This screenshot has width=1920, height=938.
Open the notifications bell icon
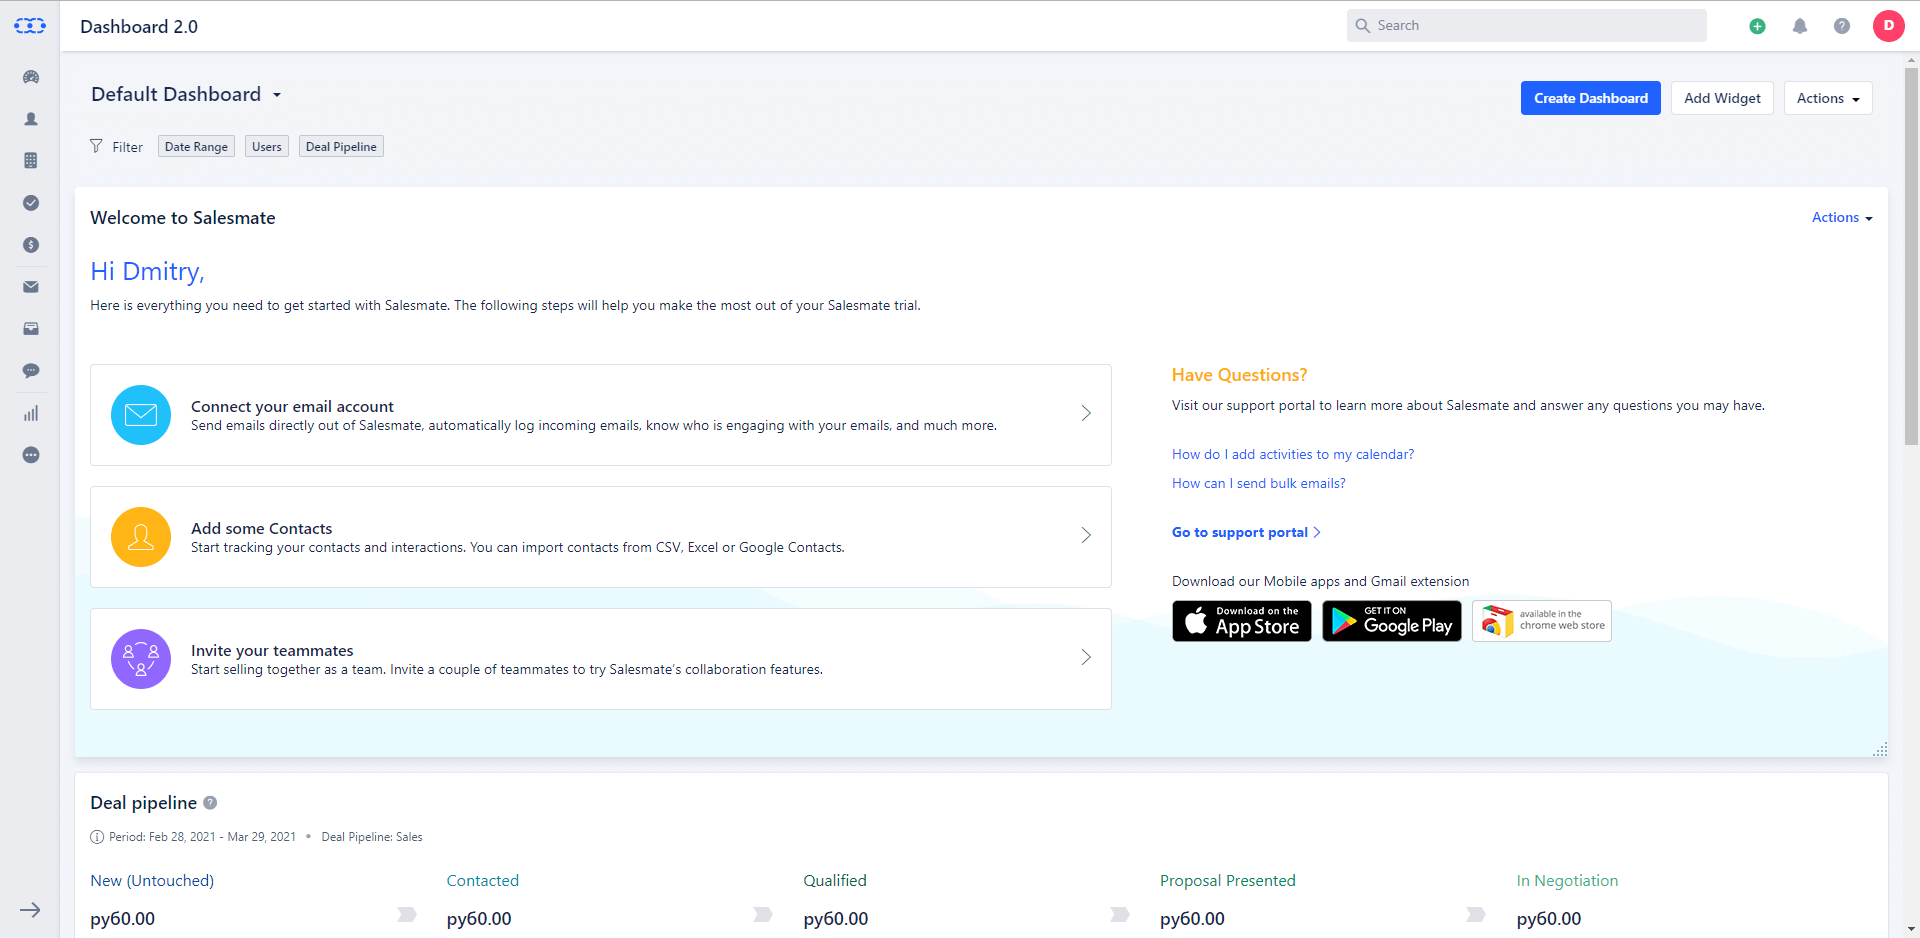coord(1800,26)
